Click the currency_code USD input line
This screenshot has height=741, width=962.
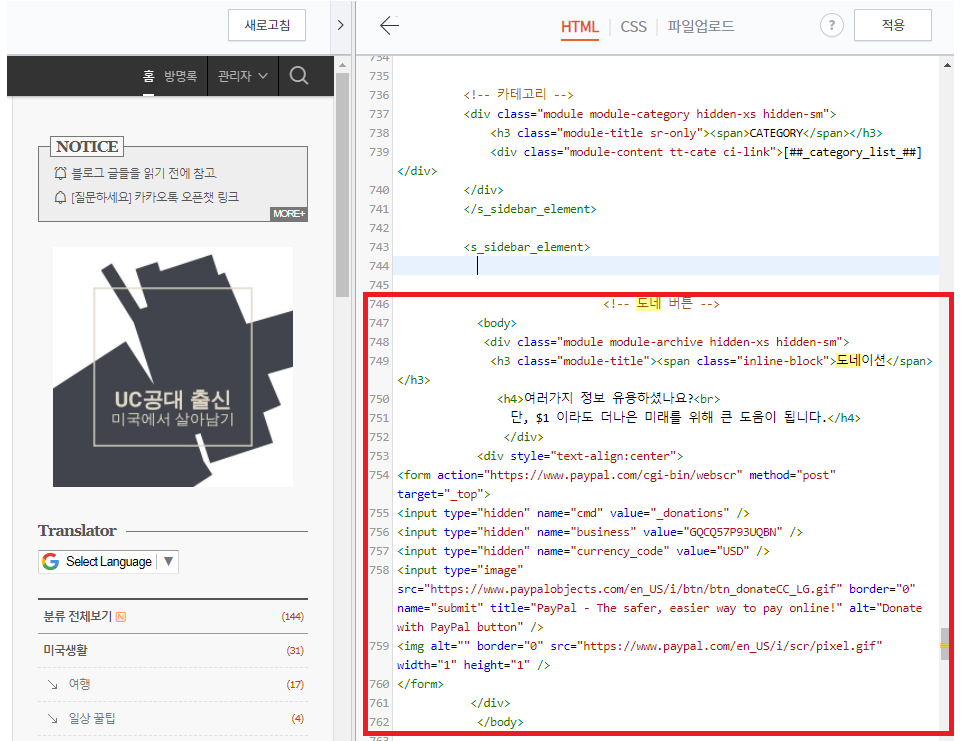(583, 551)
